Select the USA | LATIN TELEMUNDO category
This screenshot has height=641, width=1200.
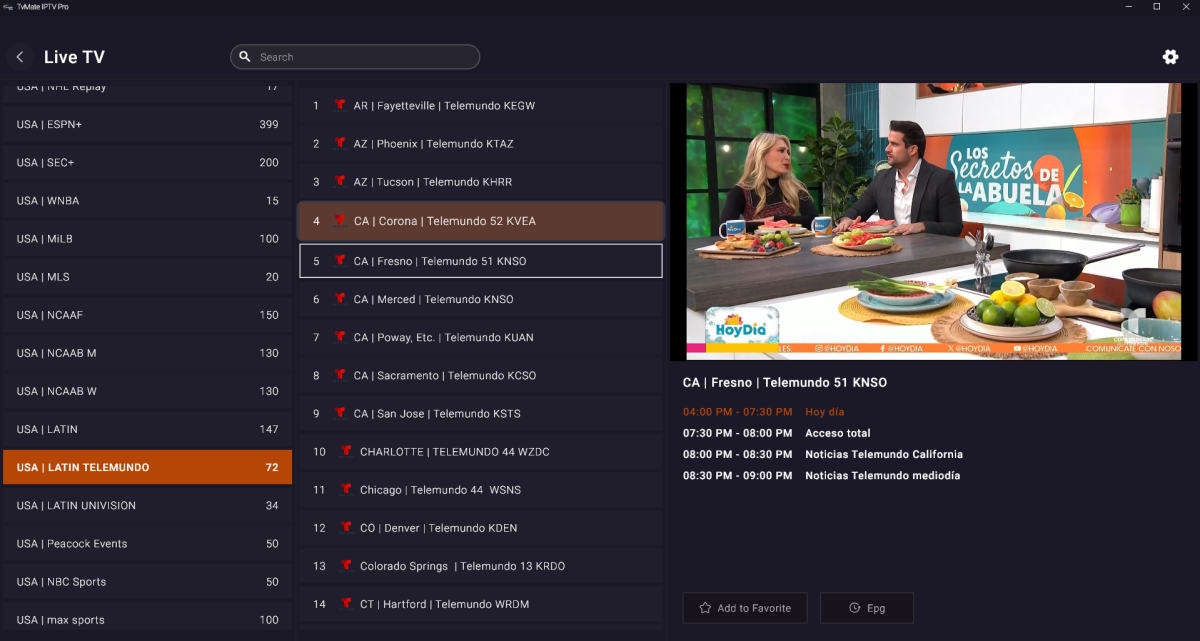(147, 467)
